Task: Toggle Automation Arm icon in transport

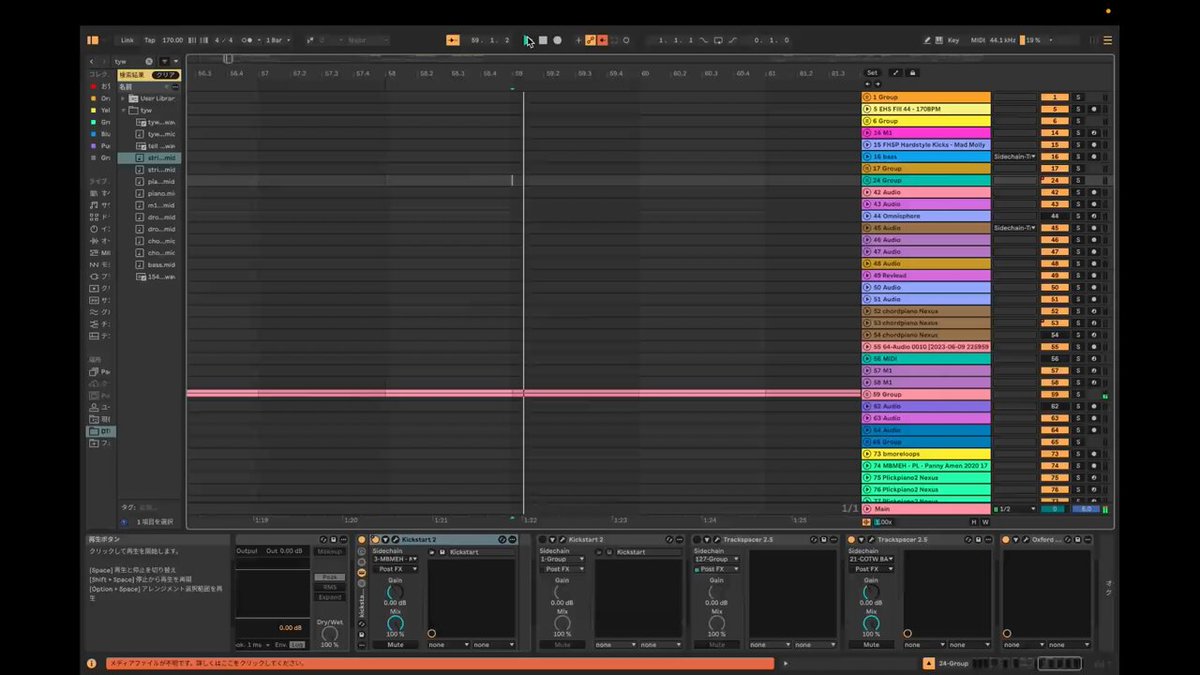Action: click(x=590, y=40)
